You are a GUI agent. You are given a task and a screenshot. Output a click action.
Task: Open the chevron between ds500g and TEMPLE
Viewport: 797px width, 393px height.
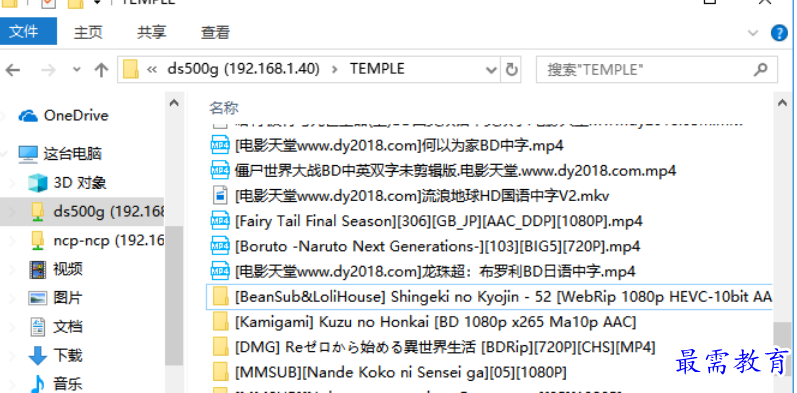(334, 69)
